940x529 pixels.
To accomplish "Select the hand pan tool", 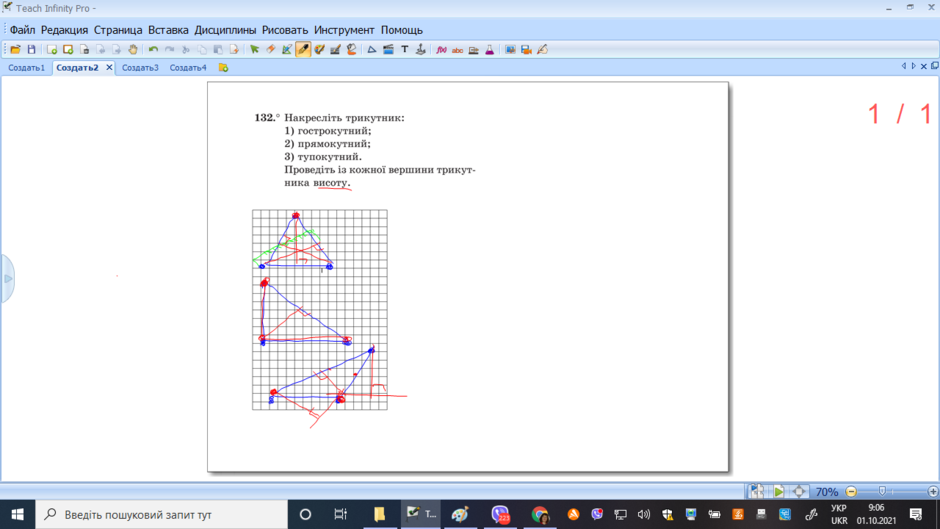I will 132,50.
